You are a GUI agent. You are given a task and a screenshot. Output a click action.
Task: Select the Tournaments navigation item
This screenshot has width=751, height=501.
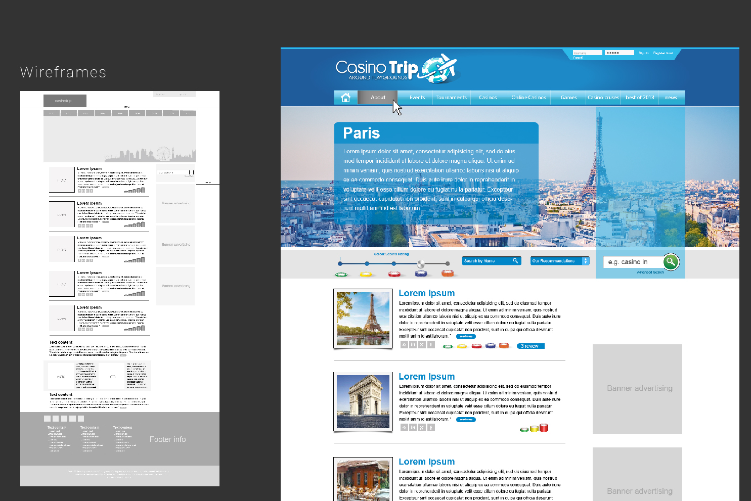[x=451, y=97]
